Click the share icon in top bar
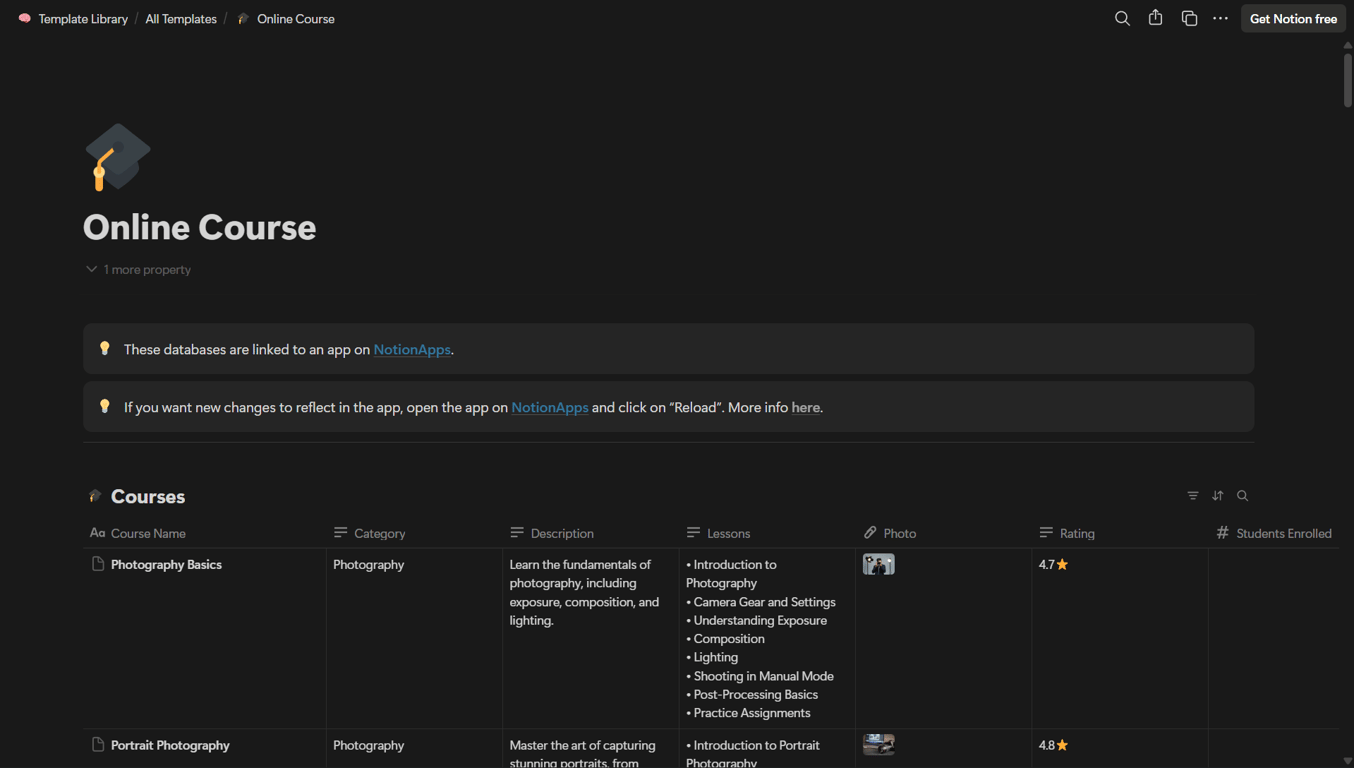The image size is (1354, 768). 1155,18
